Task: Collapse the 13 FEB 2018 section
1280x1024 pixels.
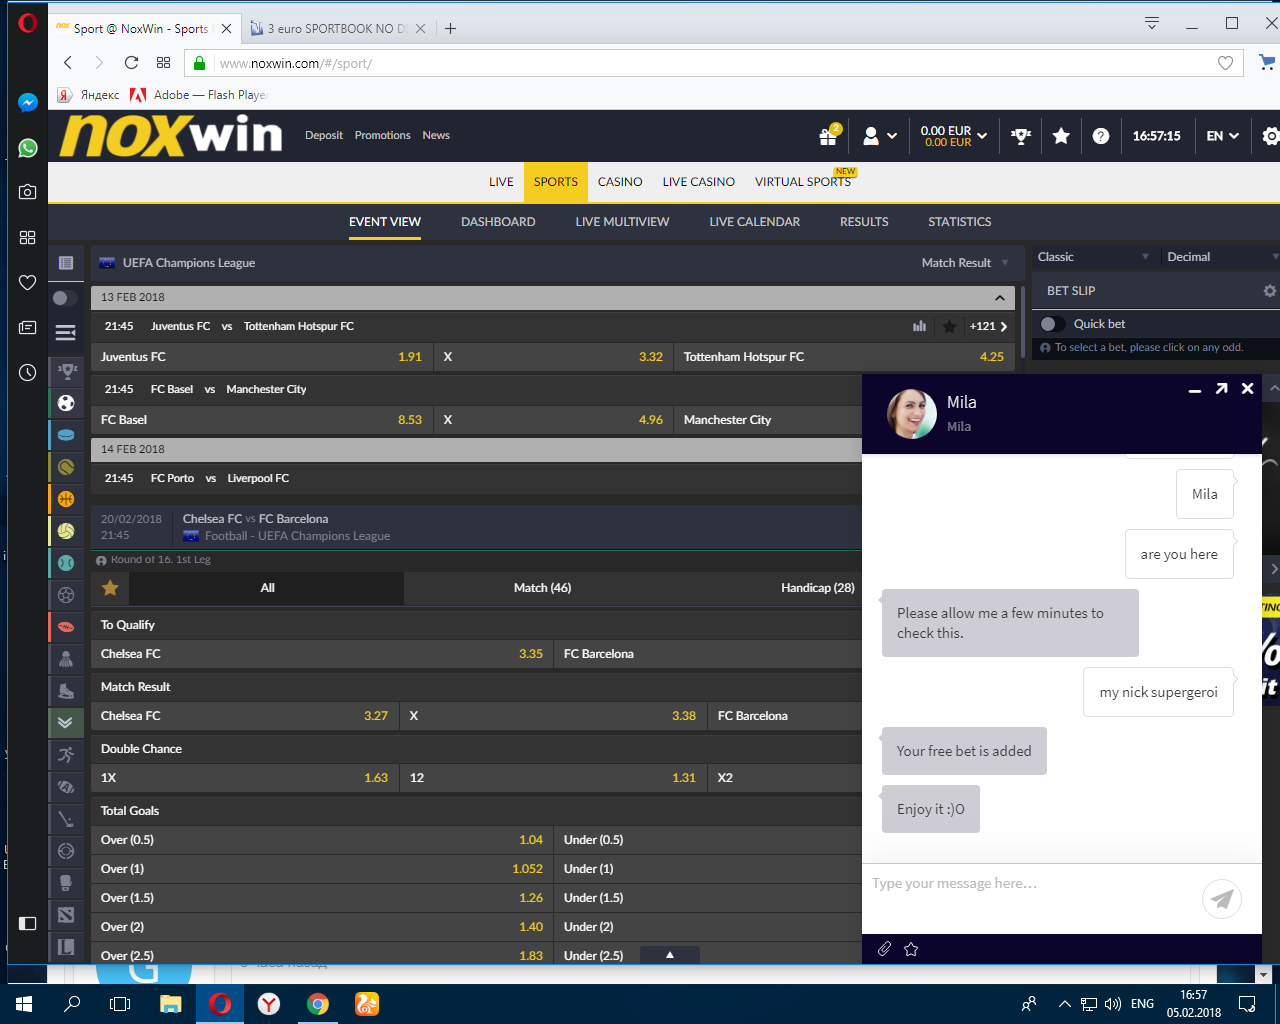Action: click(x=1000, y=298)
